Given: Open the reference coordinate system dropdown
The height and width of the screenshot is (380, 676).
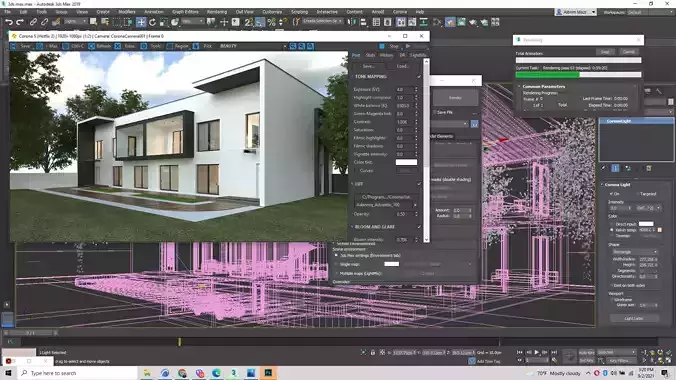Looking at the screenshot, I should [x=192, y=22].
